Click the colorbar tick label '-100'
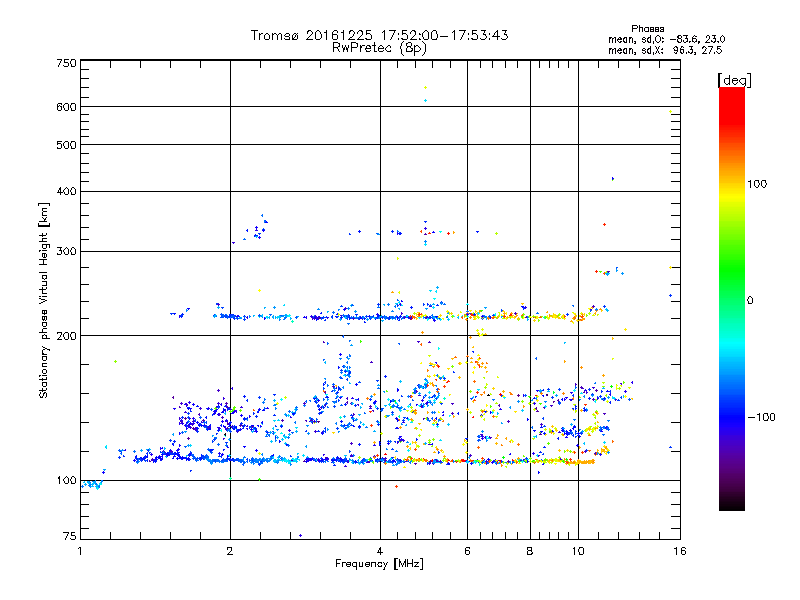 coord(762,417)
